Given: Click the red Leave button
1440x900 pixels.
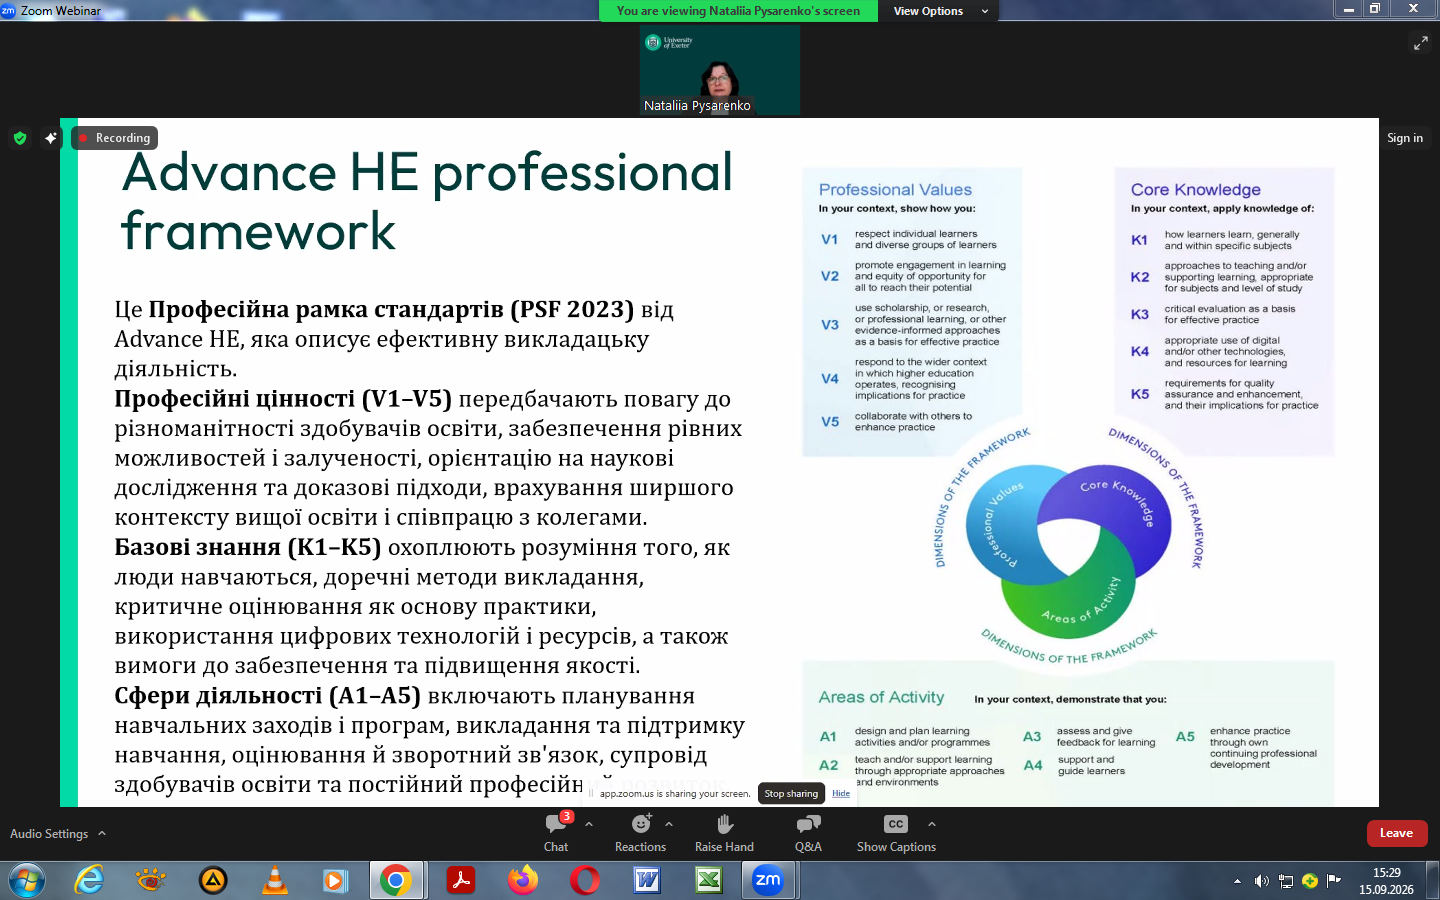Looking at the screenshot, I should tap(1396, 833).
